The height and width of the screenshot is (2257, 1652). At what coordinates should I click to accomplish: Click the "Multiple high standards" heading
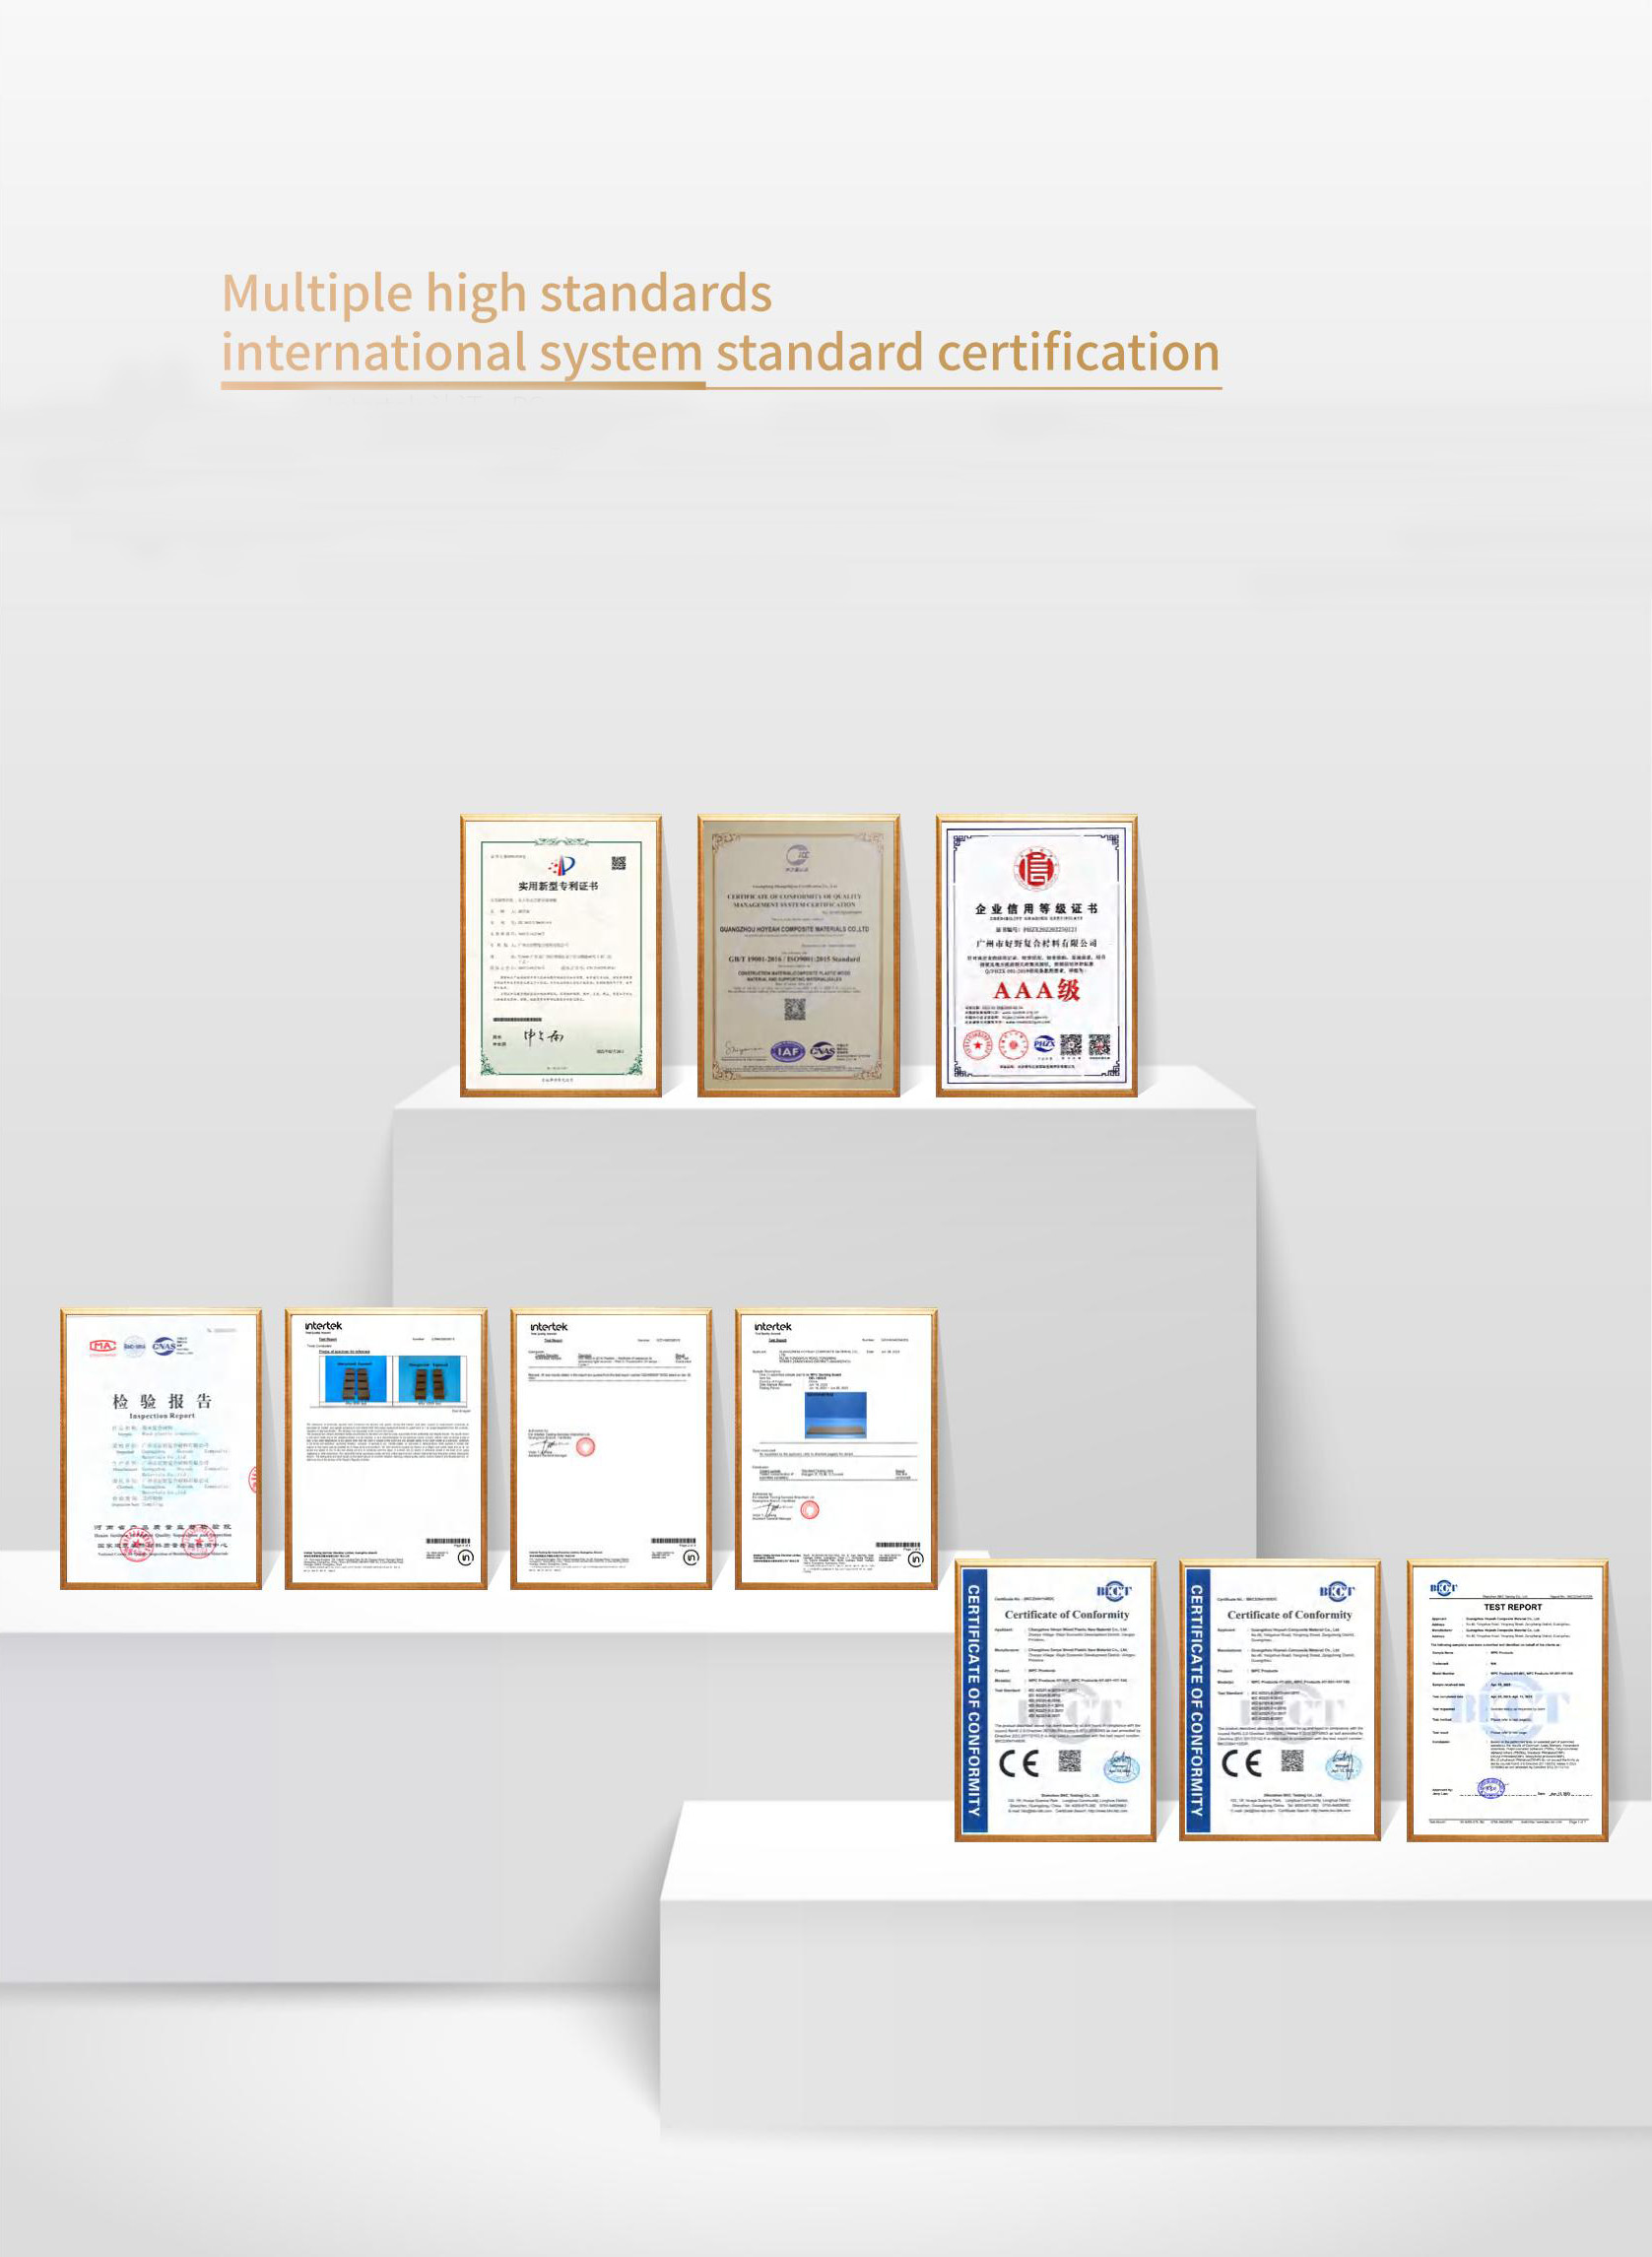(496, 293)
